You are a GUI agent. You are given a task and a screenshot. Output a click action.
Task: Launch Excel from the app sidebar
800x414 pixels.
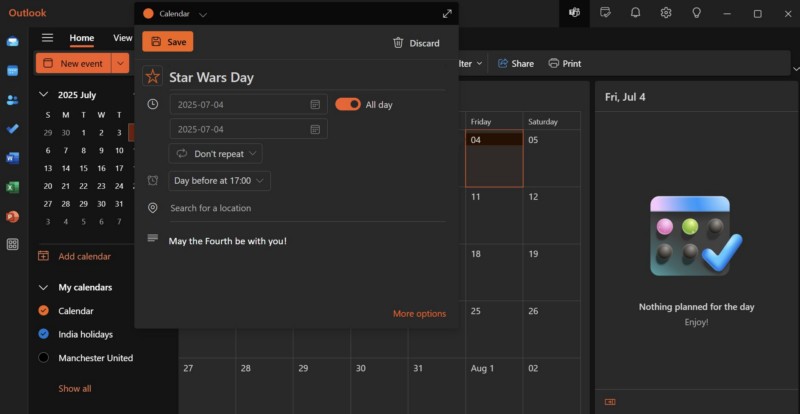click(x=13, y=187)
